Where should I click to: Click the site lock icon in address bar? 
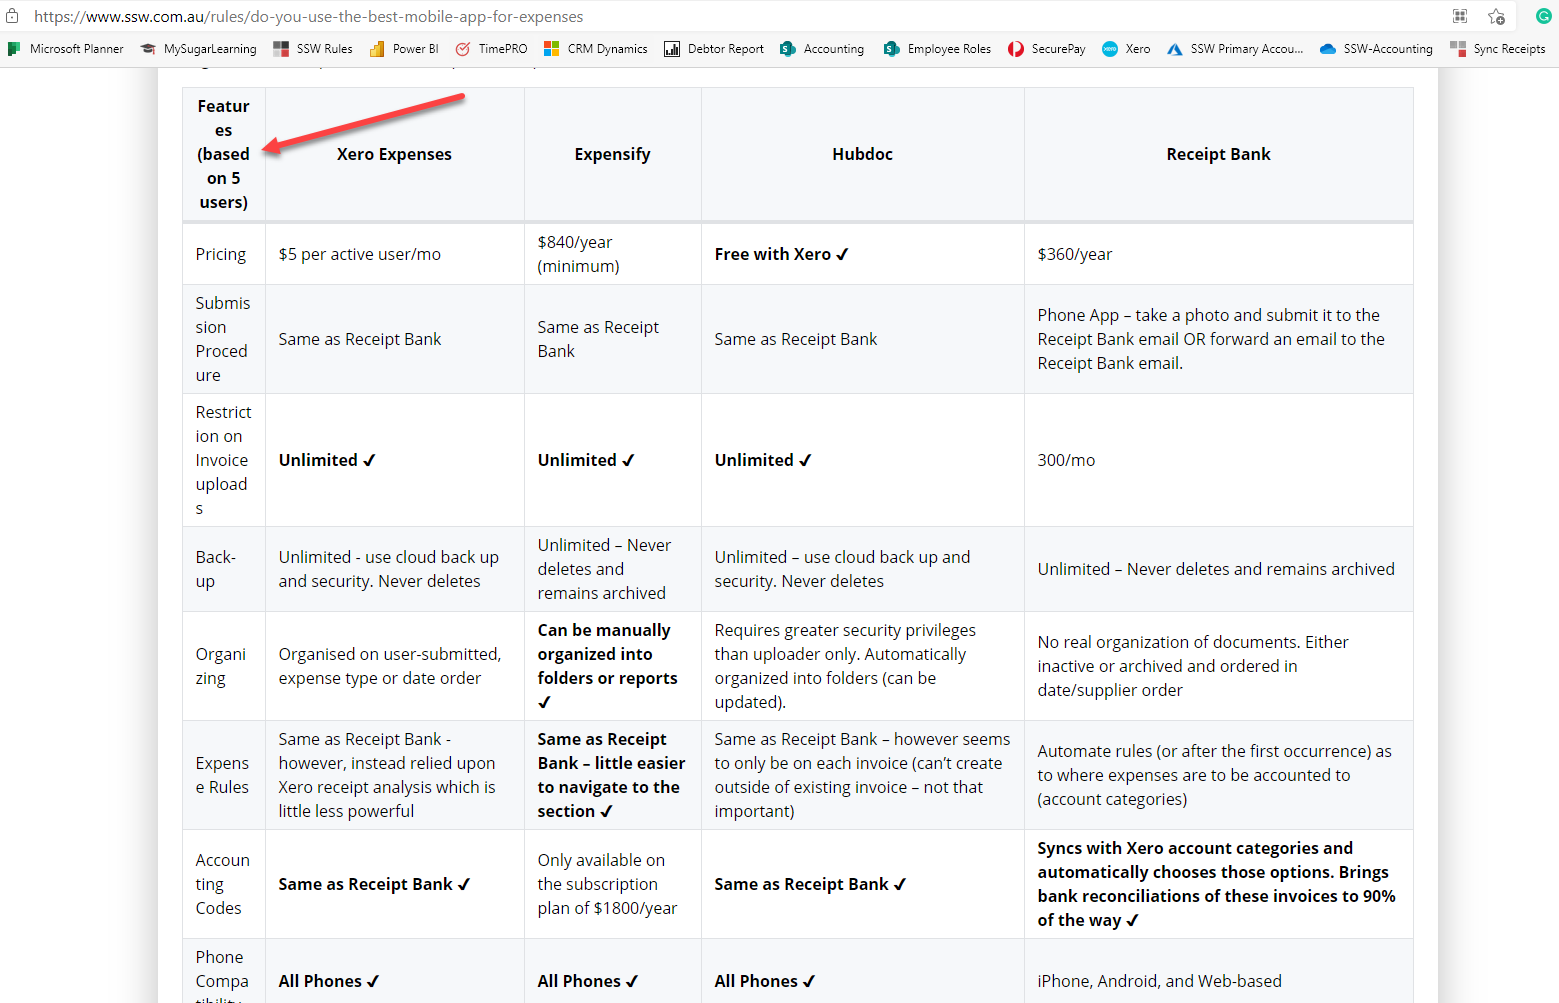(x=12, y=16)
